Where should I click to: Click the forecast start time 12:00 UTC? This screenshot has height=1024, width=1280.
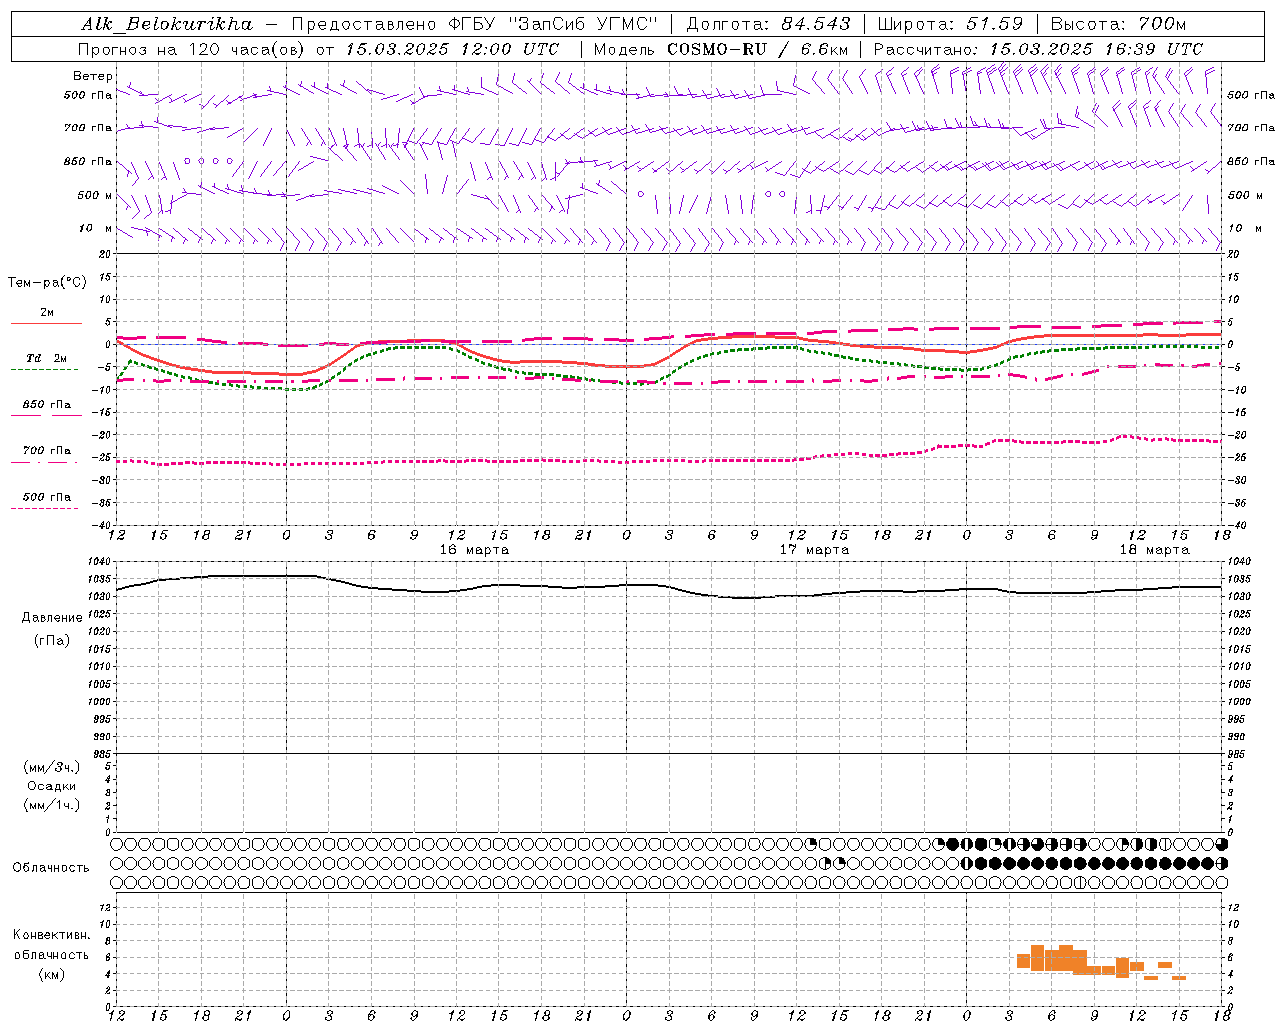510,49
